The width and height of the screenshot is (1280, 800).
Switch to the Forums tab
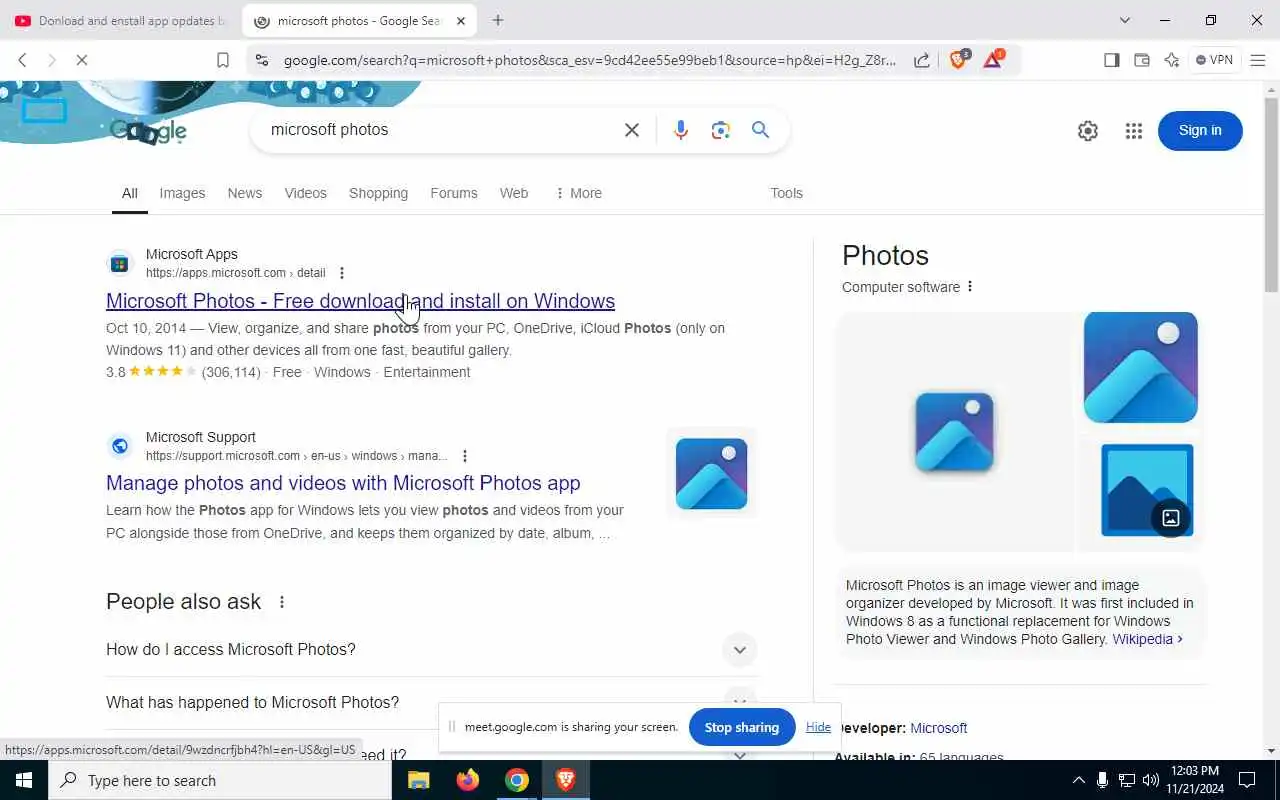pos(454,193)
